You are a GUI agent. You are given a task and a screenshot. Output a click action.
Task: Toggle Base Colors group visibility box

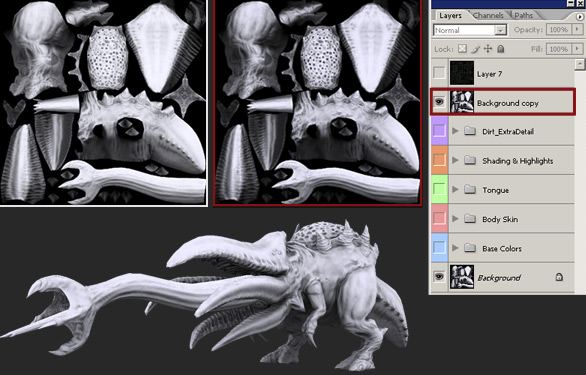coord(439,248)
